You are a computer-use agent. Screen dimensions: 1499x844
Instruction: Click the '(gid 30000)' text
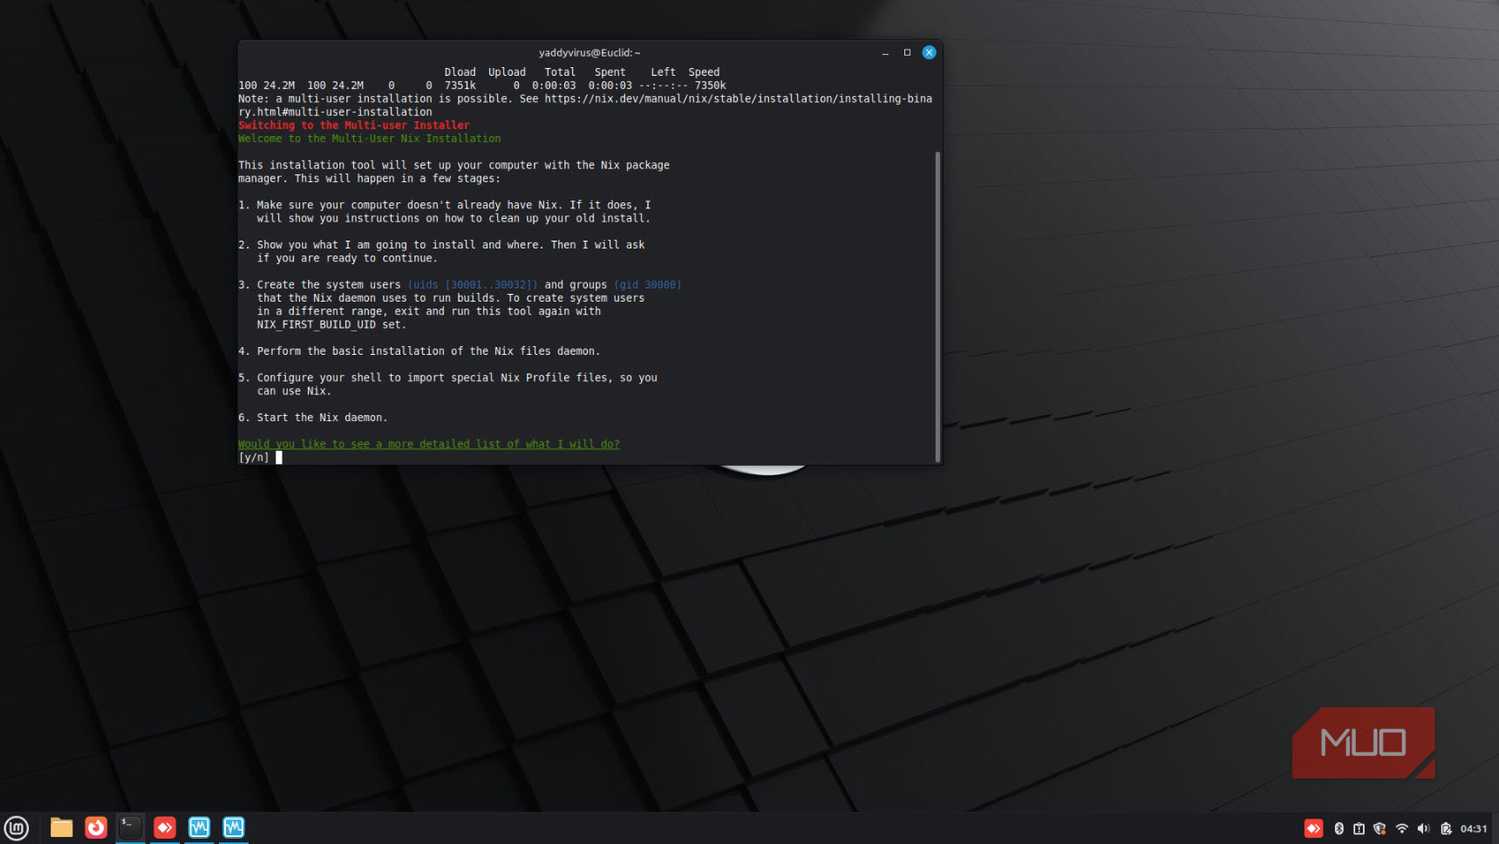[x=647, y=285]
